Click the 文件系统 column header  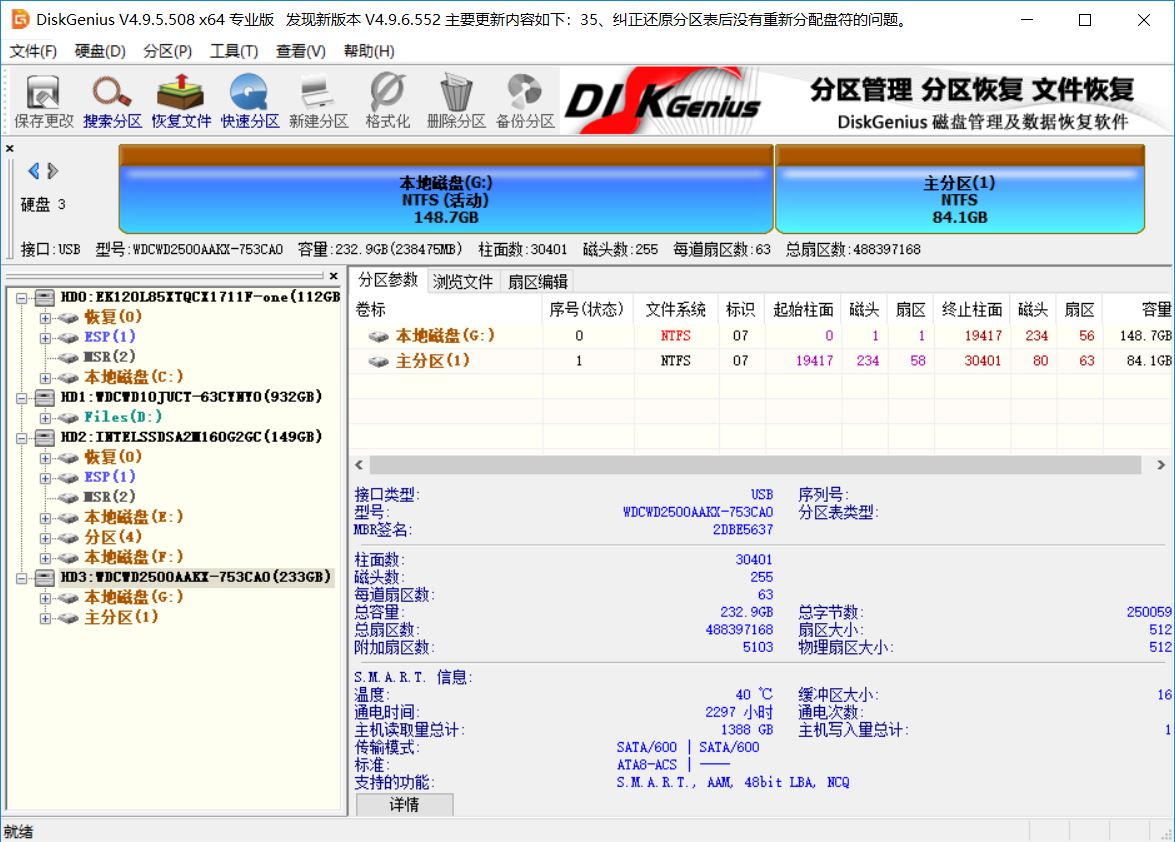click(x=675, y=309)
